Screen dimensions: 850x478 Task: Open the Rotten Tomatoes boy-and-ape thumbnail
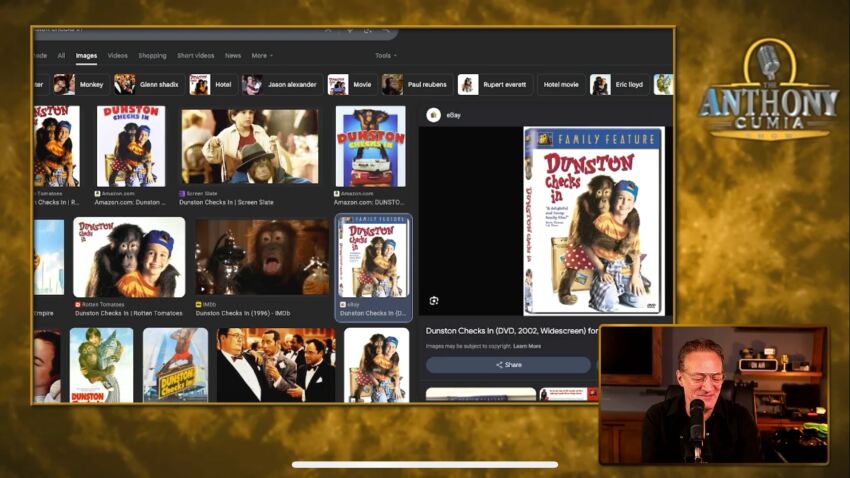129,257
